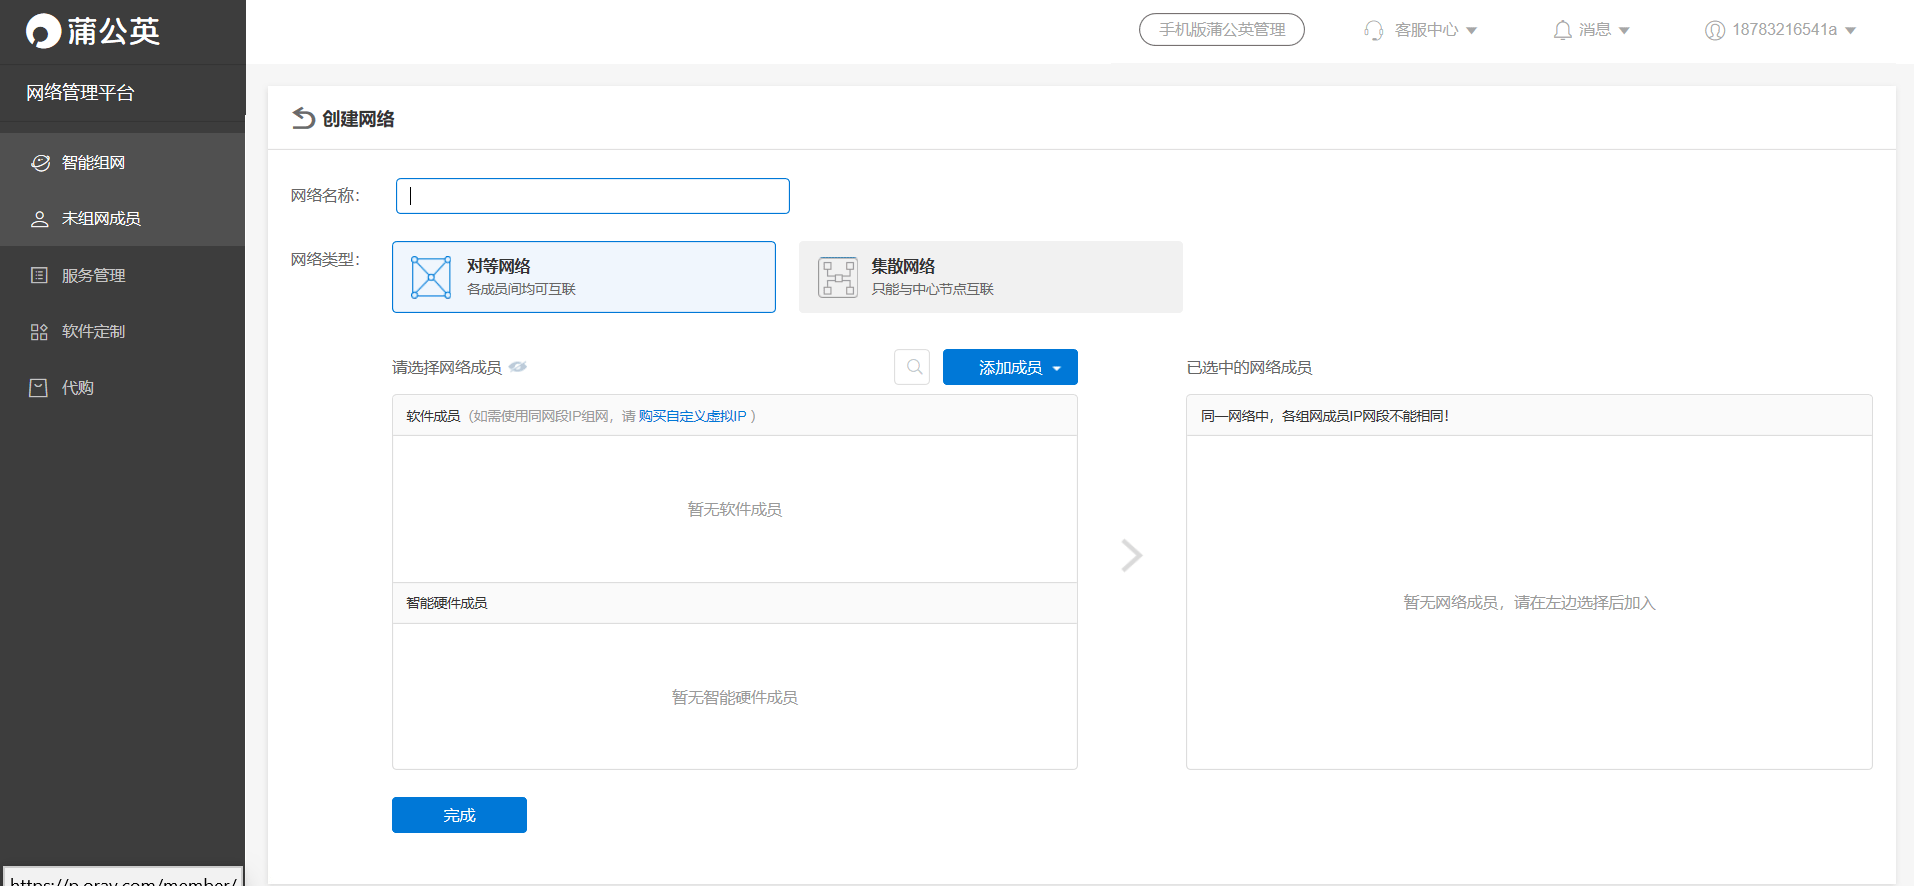Open the 添加成员 dropdown
1914x886 pixels.
(x=1010, y=367)
